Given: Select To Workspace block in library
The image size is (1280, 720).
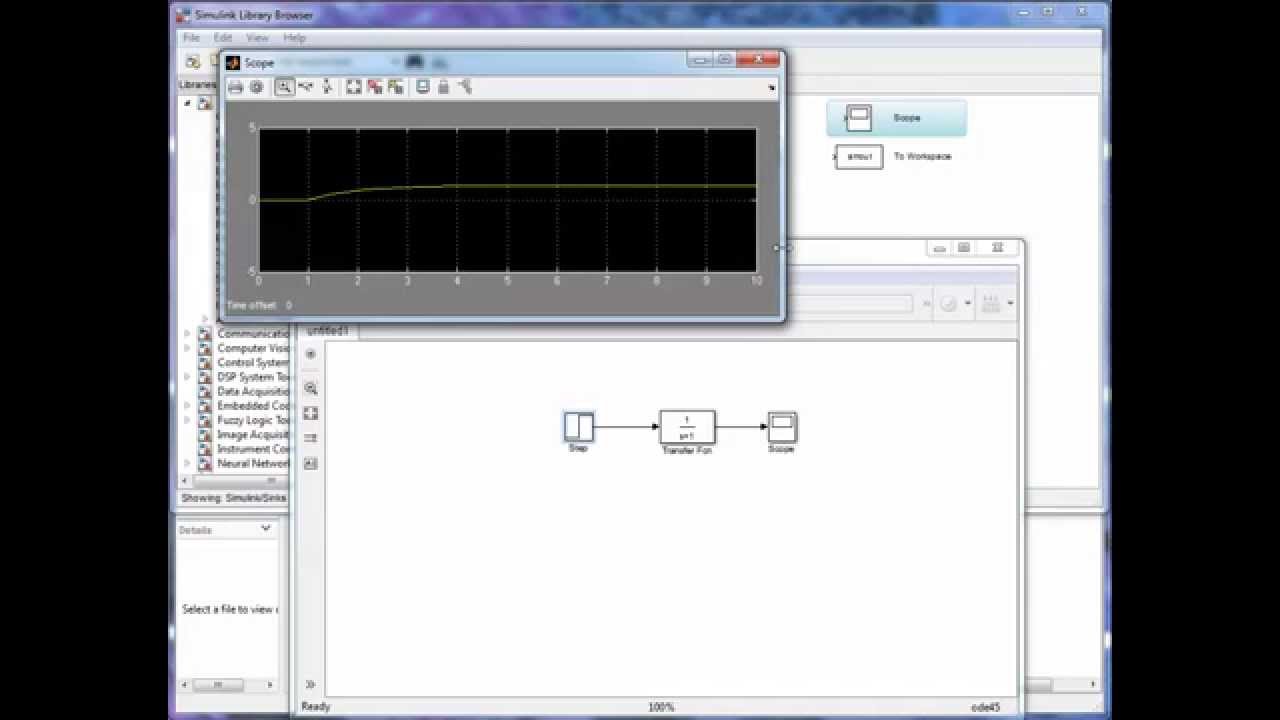Looking at the screenshot, I should tap(894, 157).
